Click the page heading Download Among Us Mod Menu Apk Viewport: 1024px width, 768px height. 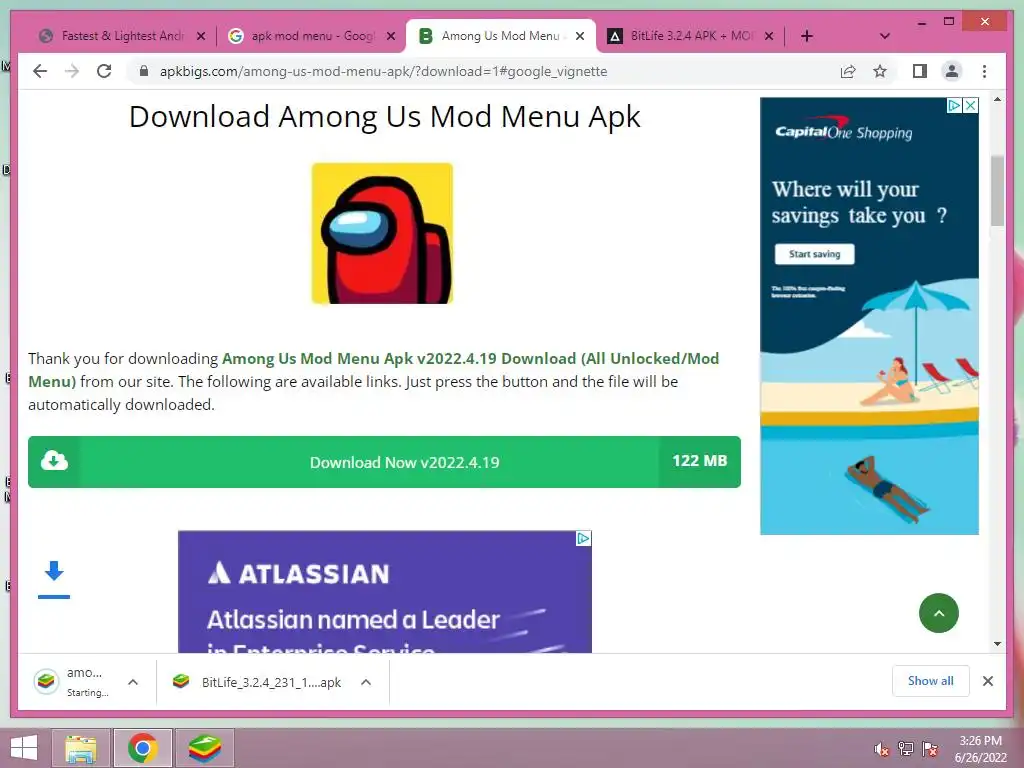click(385, 118)
